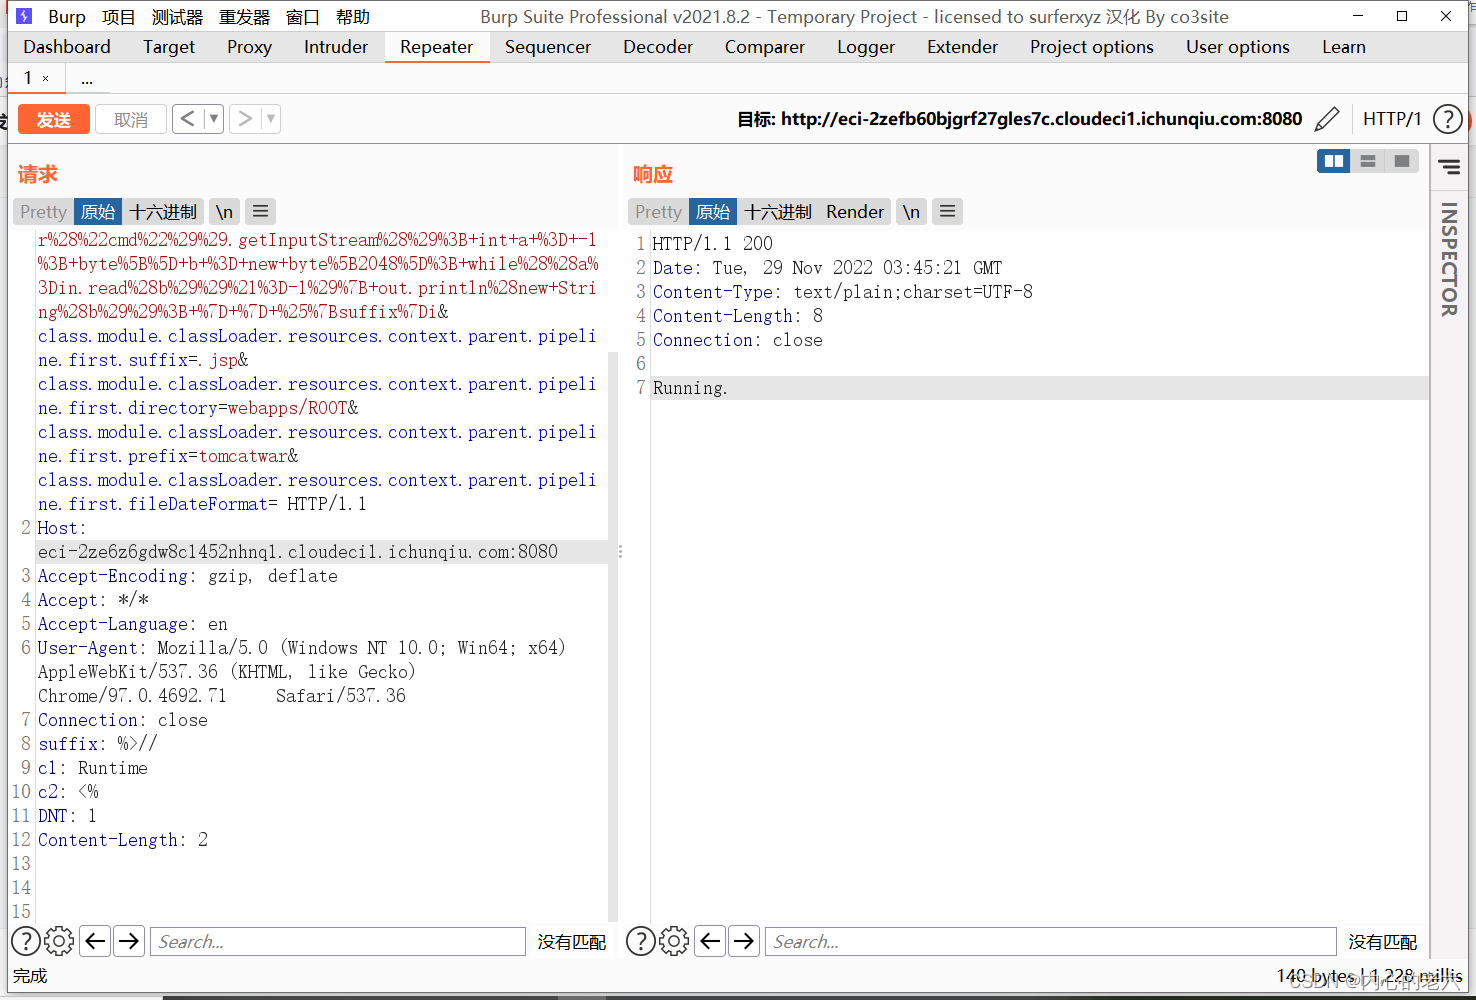The height and width of the screenshot is (1000, 1476).
Task: Open the Logger tab
Action: click(x=866, y=47)
